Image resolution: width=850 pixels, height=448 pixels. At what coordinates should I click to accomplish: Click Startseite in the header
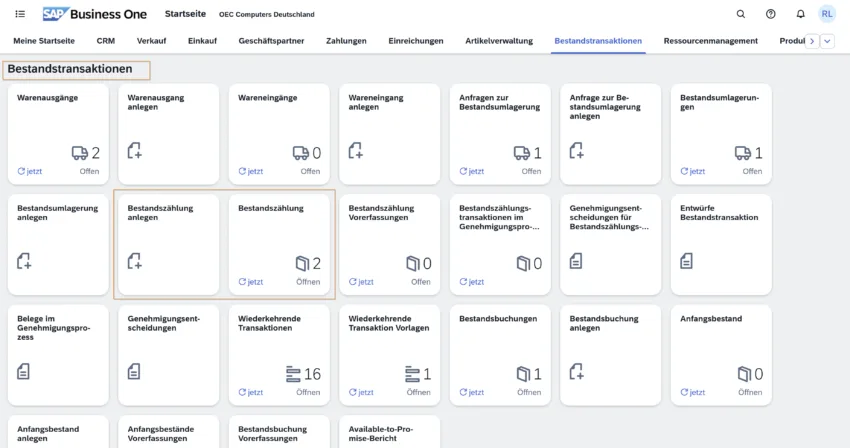pyautogui.click(x=185, y=14)
